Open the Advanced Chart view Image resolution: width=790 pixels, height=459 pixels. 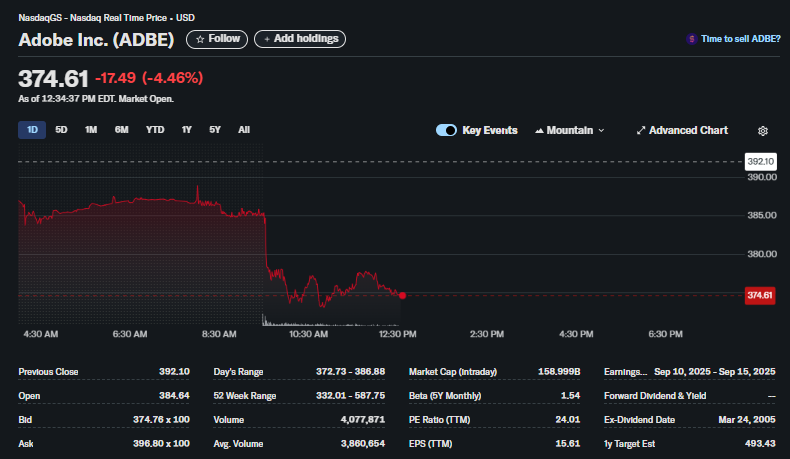(x=682, y=130)
